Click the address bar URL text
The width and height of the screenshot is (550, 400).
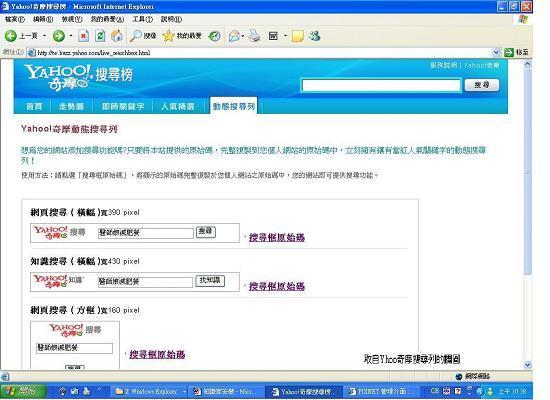94,53
